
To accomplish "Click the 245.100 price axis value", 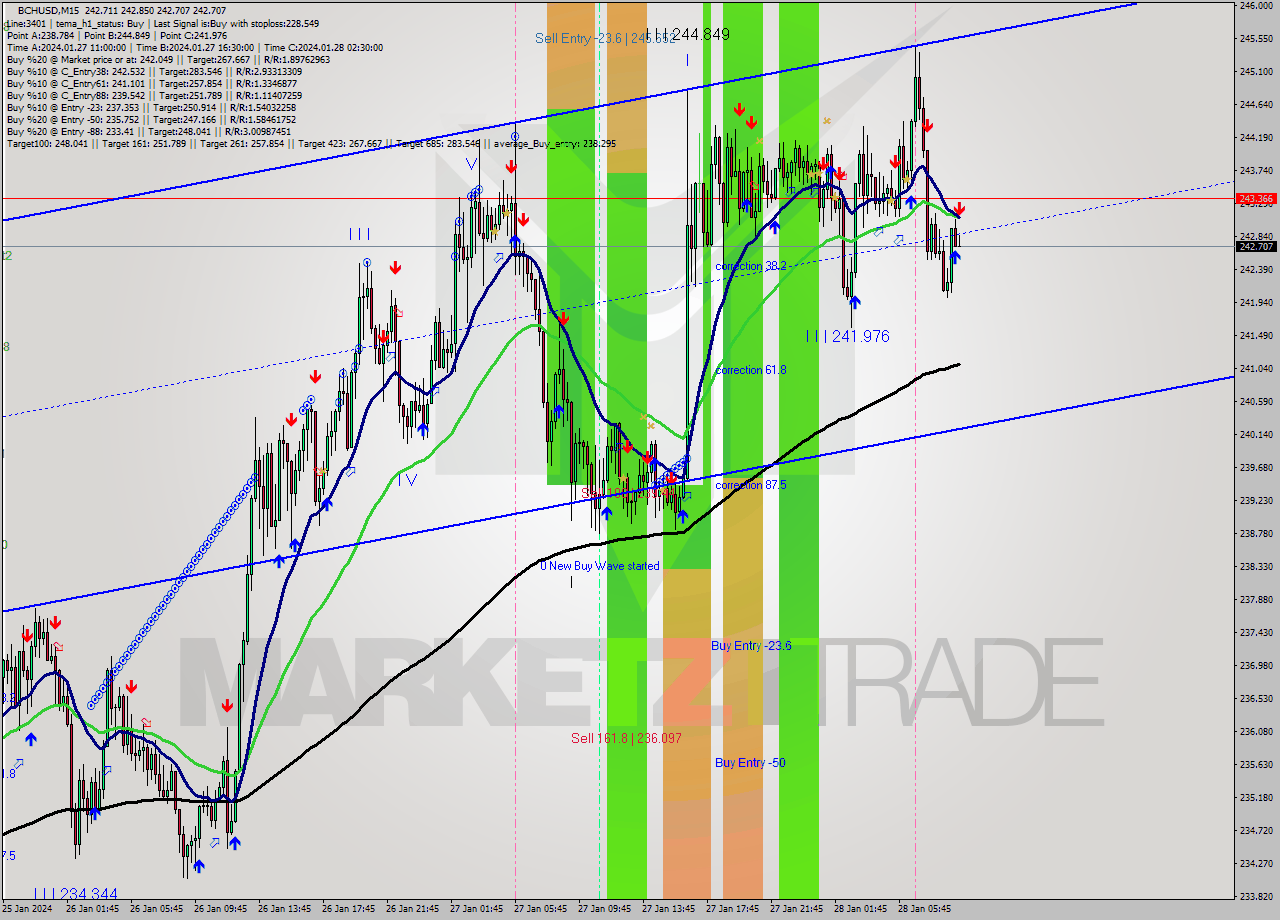I will (1255, 72).
